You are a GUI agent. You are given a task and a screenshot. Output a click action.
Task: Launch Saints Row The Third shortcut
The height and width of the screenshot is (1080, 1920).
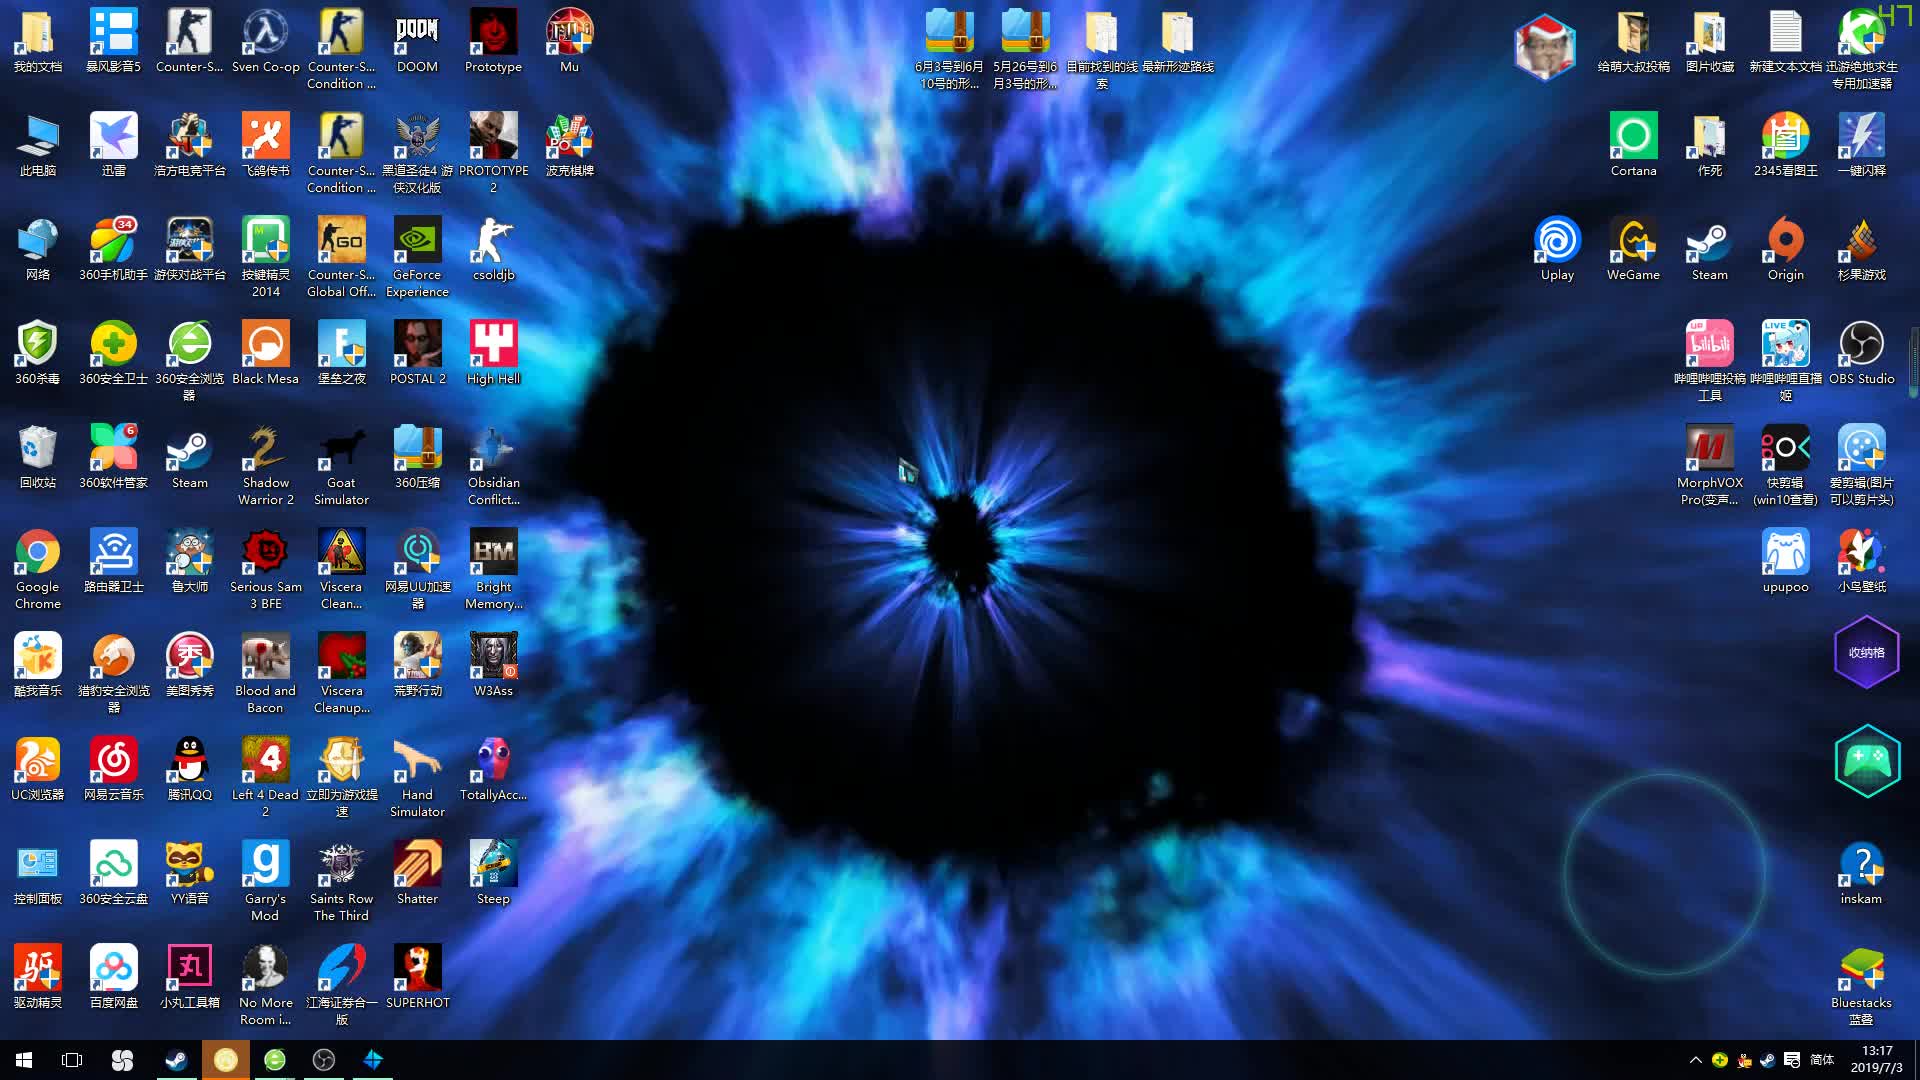pyautogui.click(x=341, y=882)
